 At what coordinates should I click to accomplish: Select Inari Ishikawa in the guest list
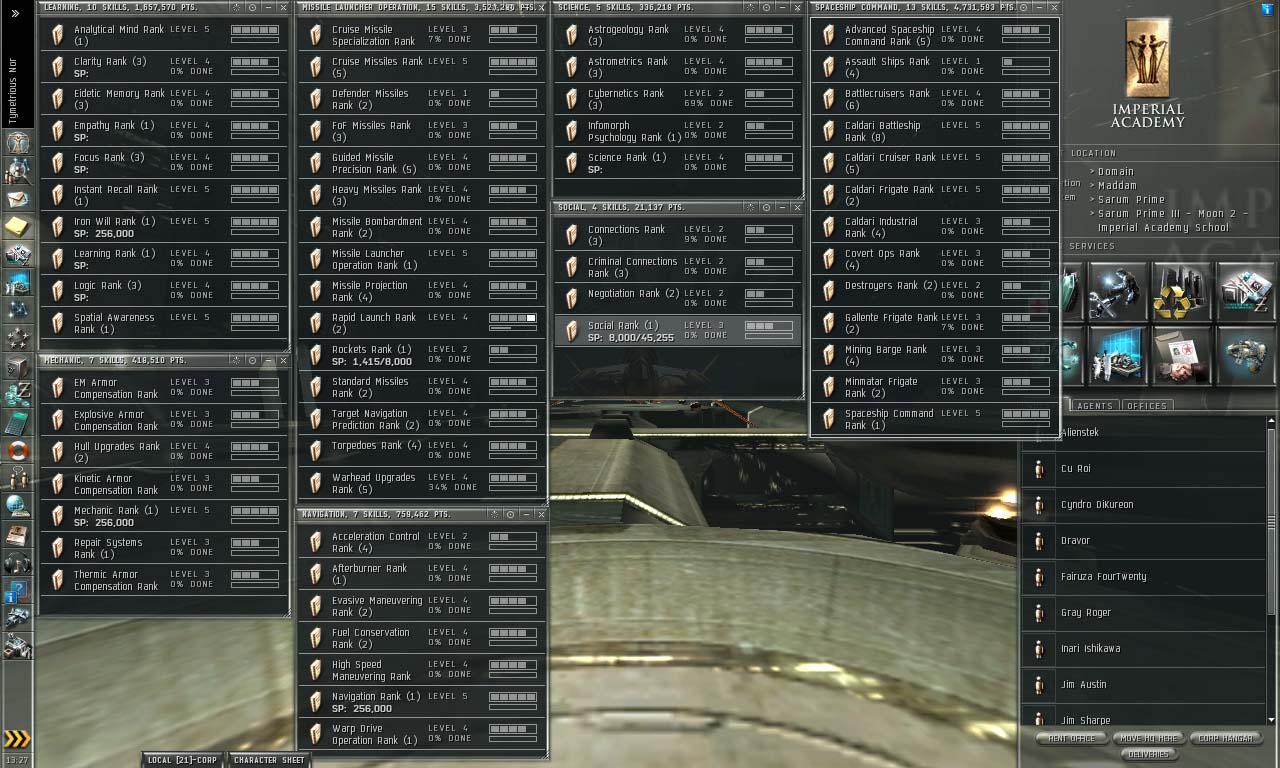(x=1144, y=649)
